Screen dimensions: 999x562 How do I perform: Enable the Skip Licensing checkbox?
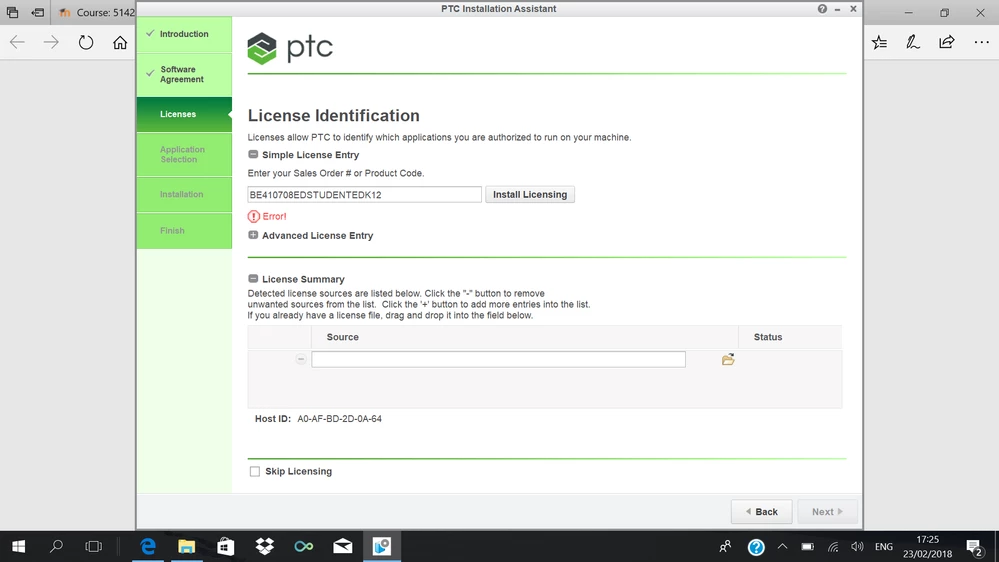(x=255, y=472)
